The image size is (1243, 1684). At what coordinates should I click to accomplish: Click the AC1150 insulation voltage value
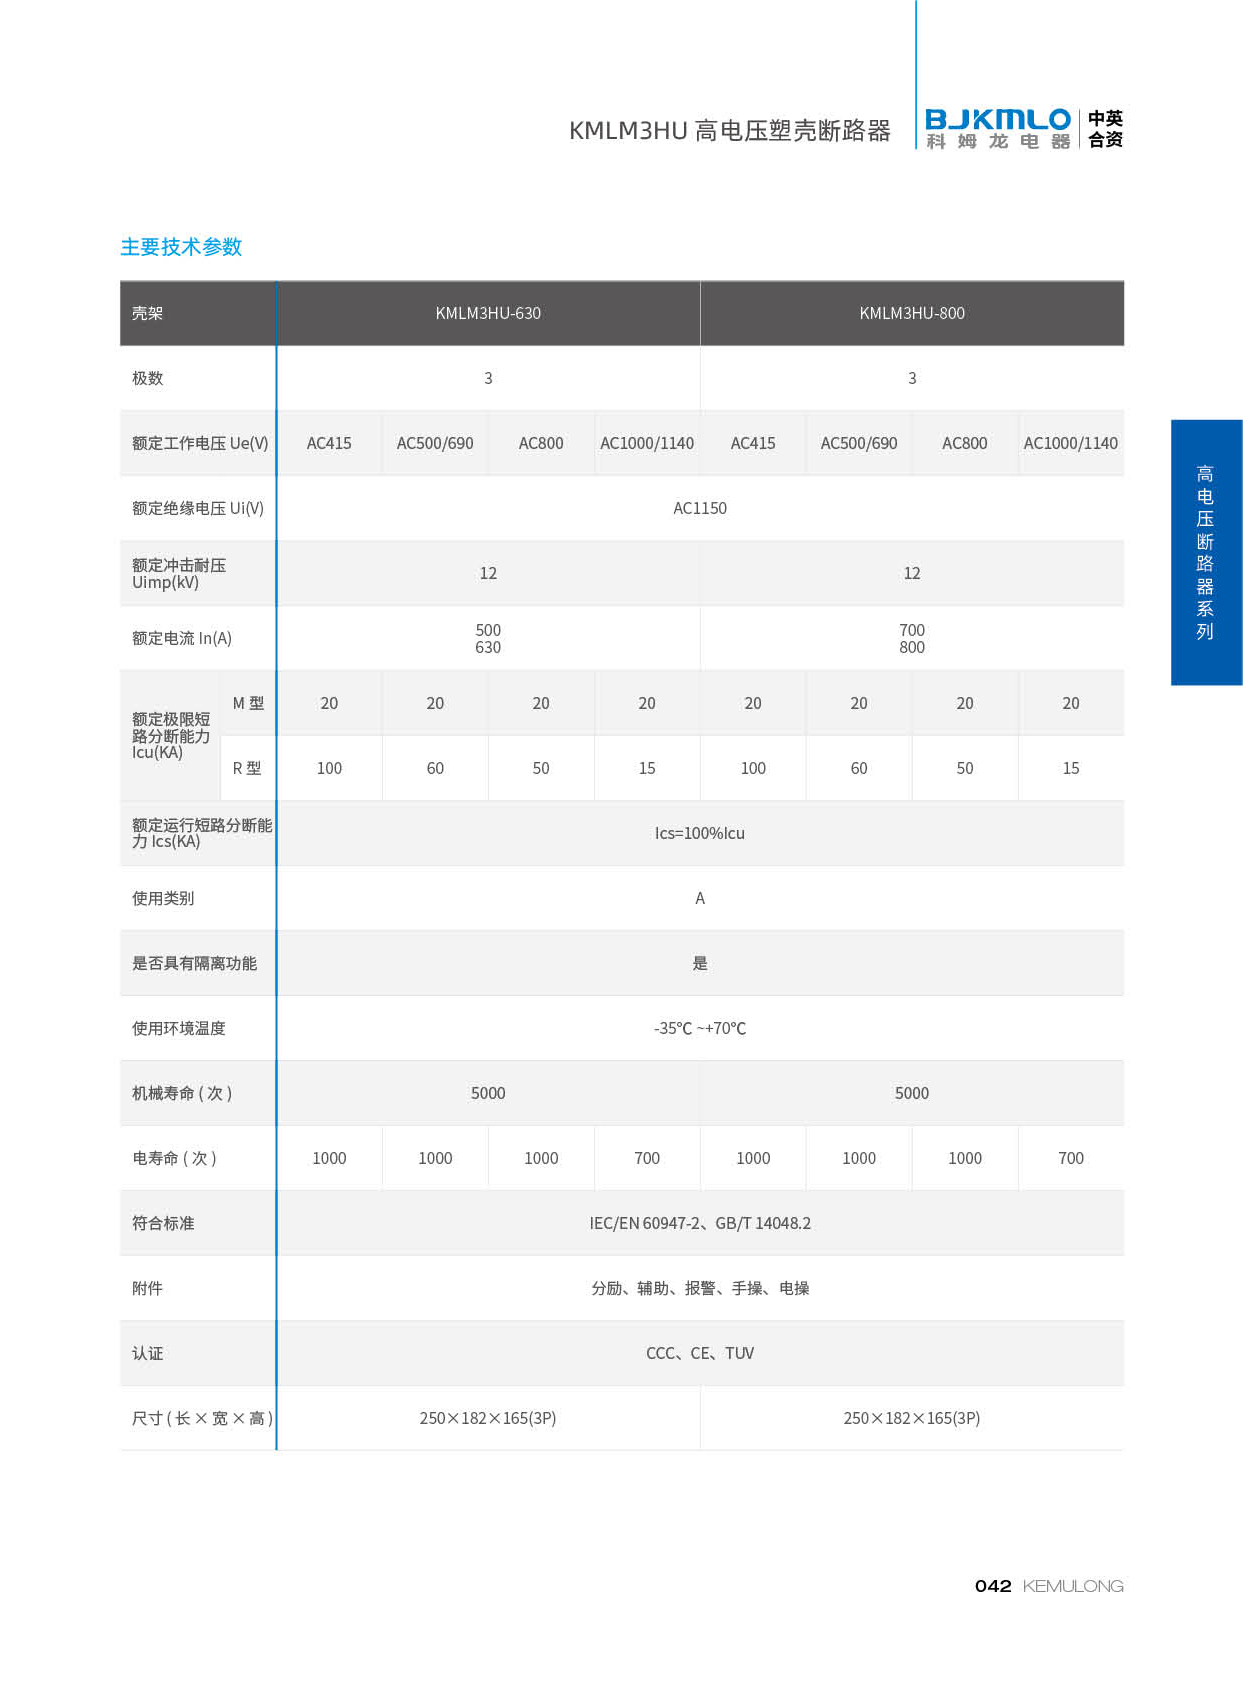pos(699,508)
